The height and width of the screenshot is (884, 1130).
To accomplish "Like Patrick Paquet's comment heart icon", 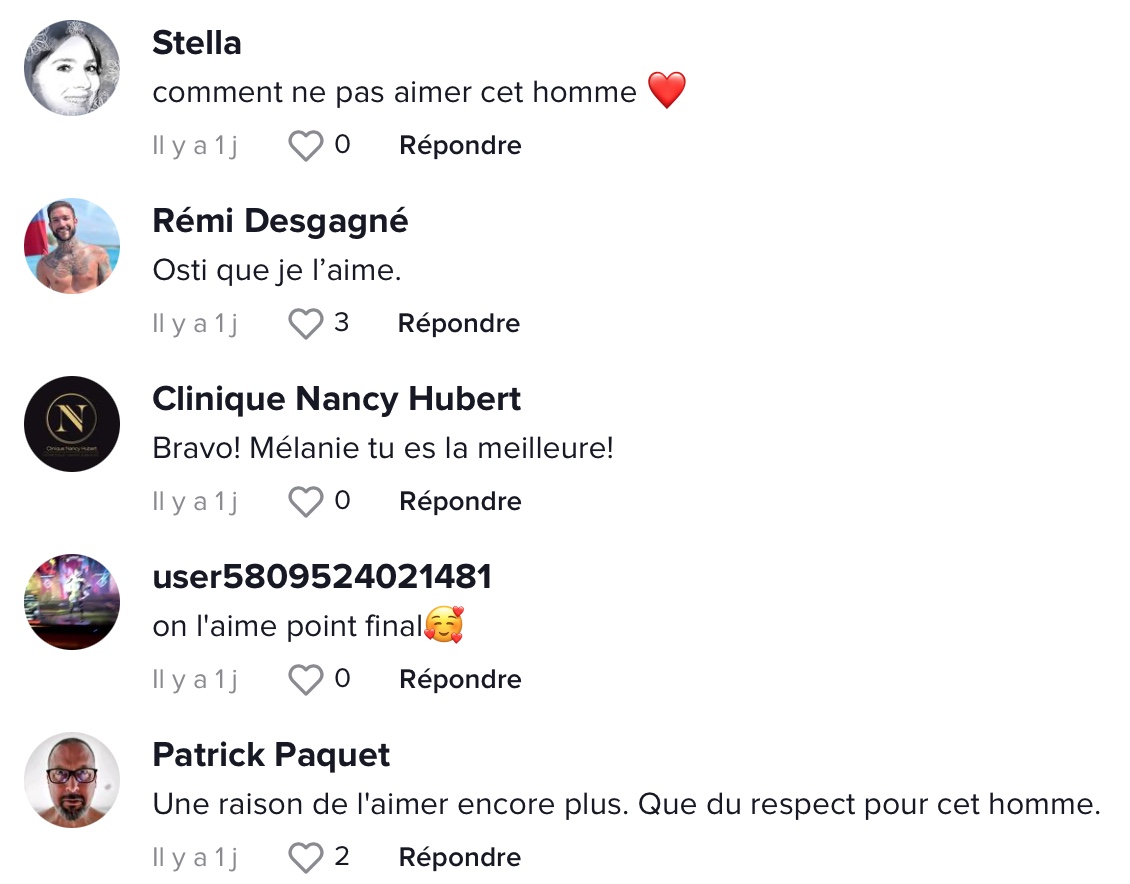I will [x=306, y=857].
